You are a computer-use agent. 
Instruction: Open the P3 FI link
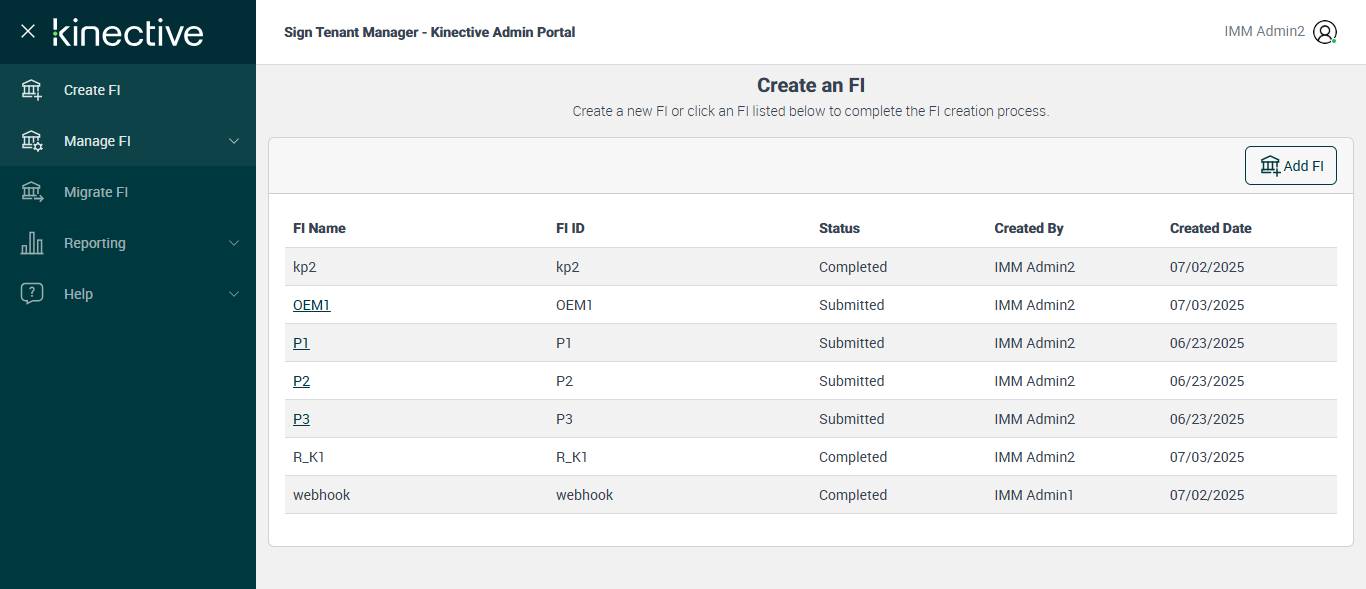point(301,419)
